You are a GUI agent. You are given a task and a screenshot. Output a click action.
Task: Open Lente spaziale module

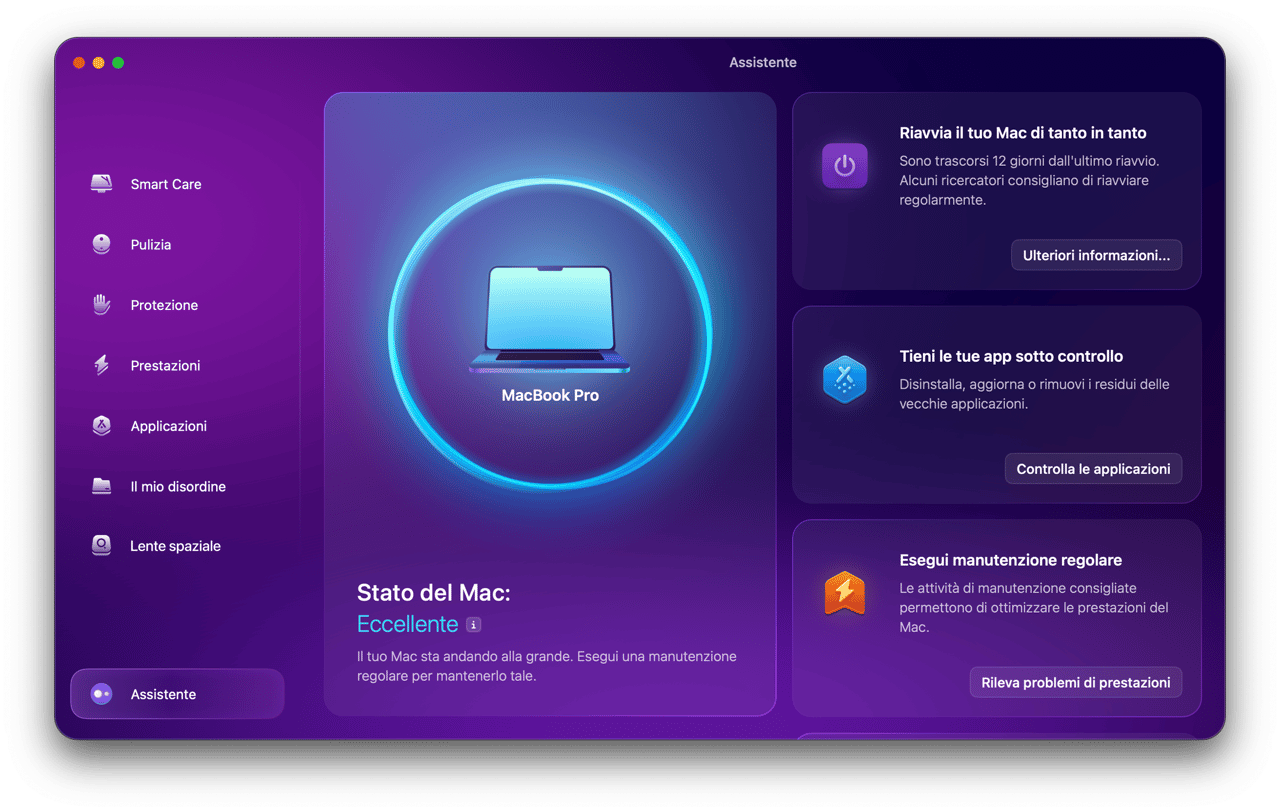(x=175, y=546)
